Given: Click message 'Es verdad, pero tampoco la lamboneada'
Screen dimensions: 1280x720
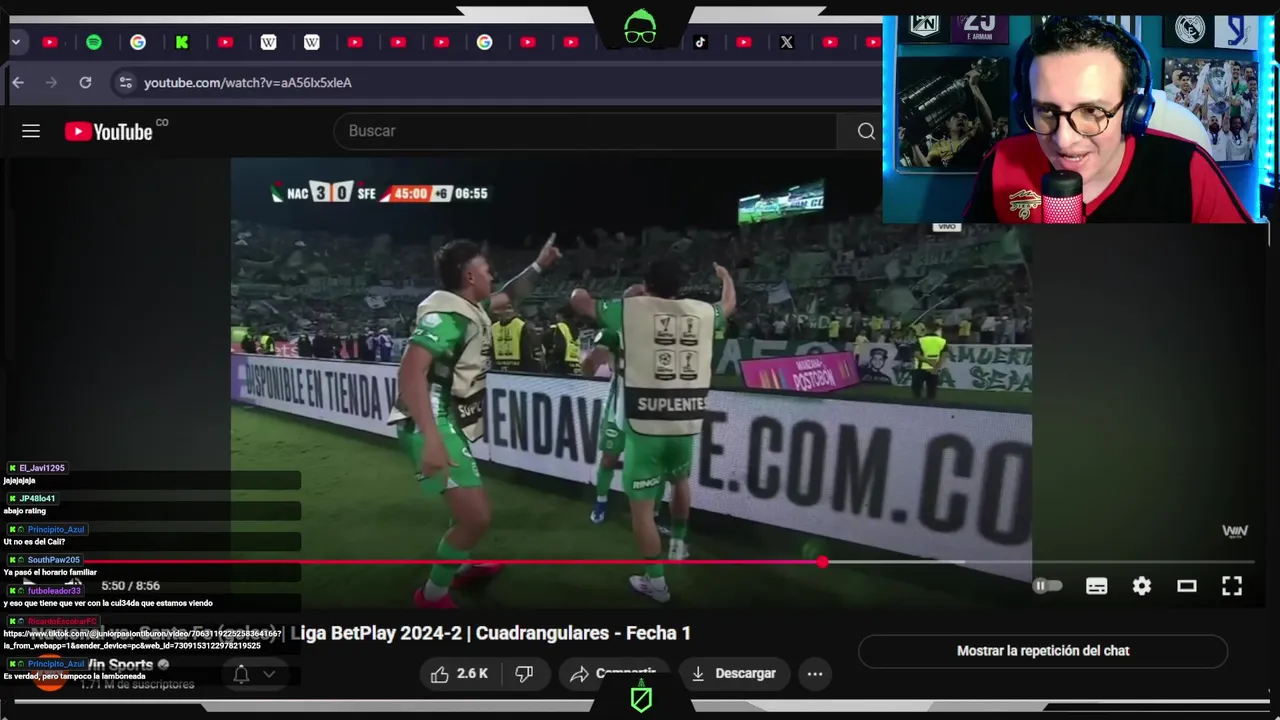Looking at the screenshot, I should [74, 676].
